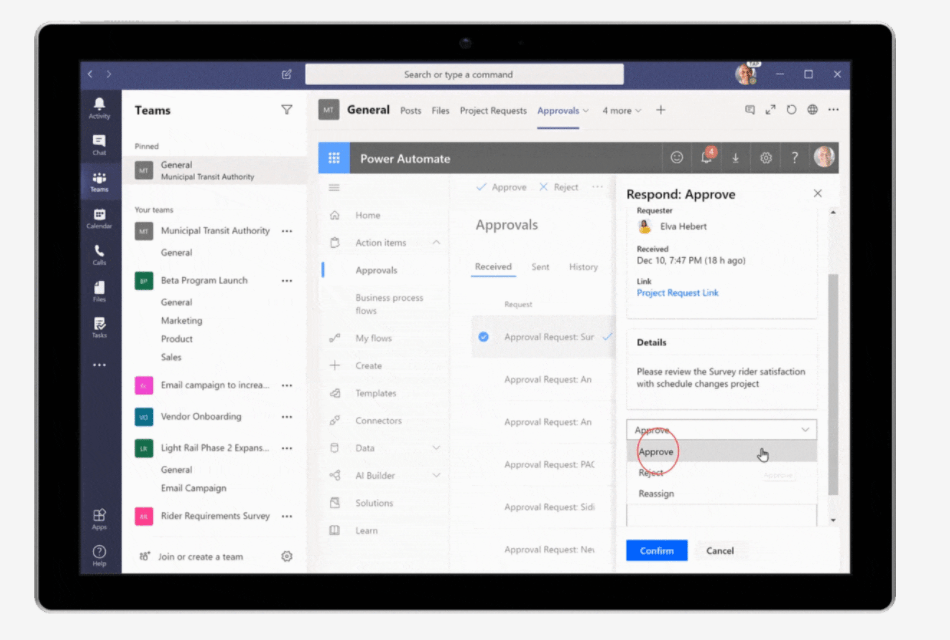This screenshot has width=950, height=640.
Task: Choose Approve in the dropdown list
Action: tap(722, 452)
